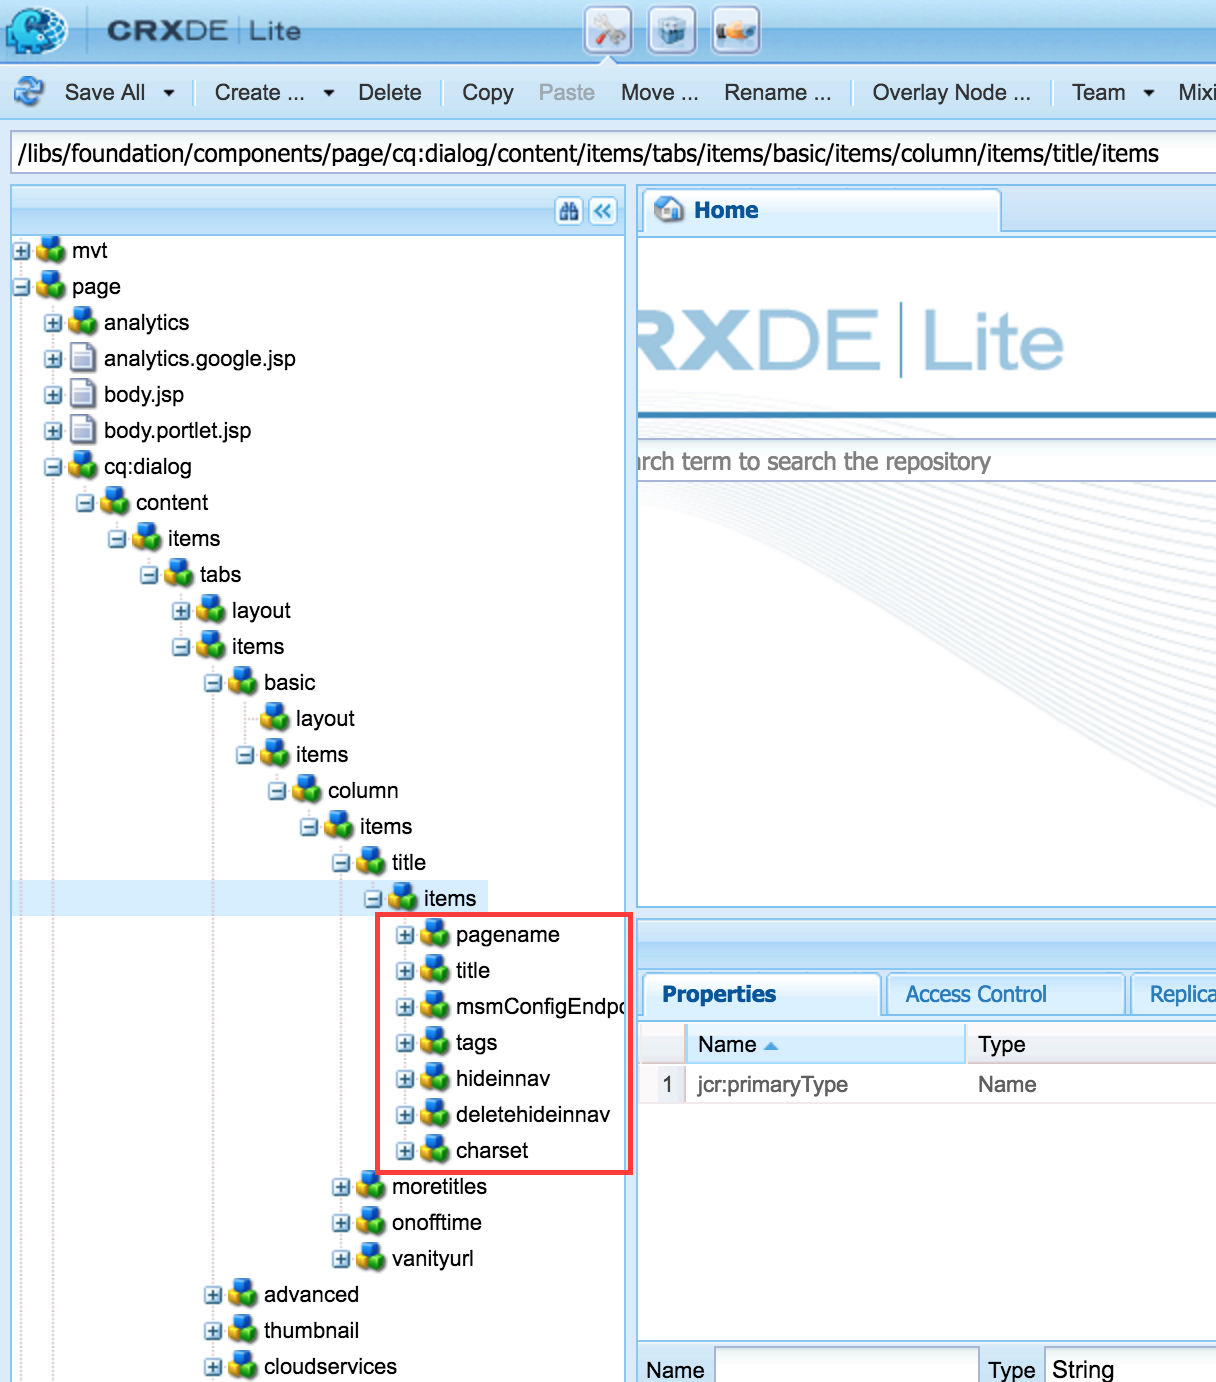Select the title node under items

[472, 970]
